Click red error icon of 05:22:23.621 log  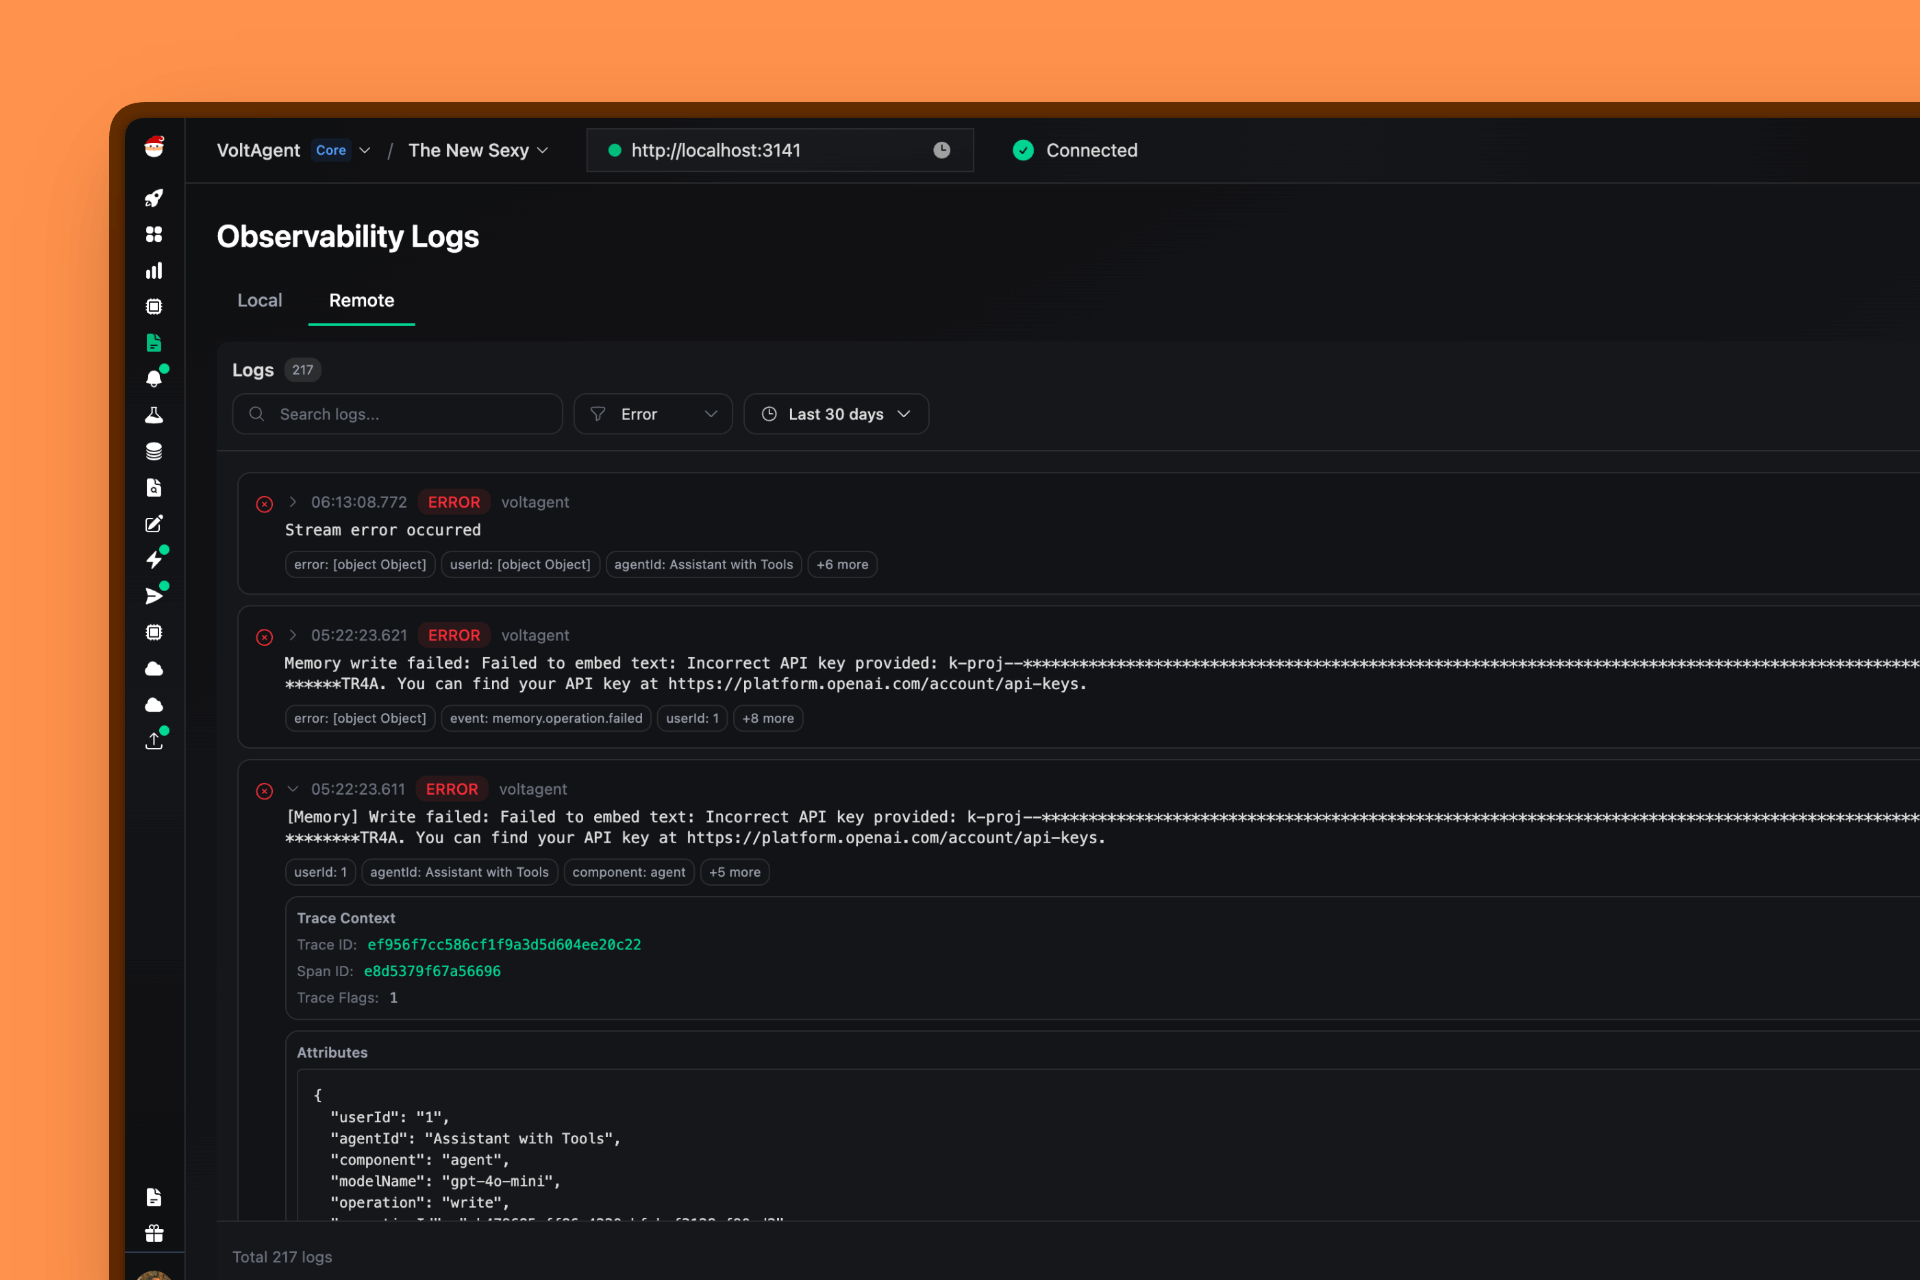[265, 637]
